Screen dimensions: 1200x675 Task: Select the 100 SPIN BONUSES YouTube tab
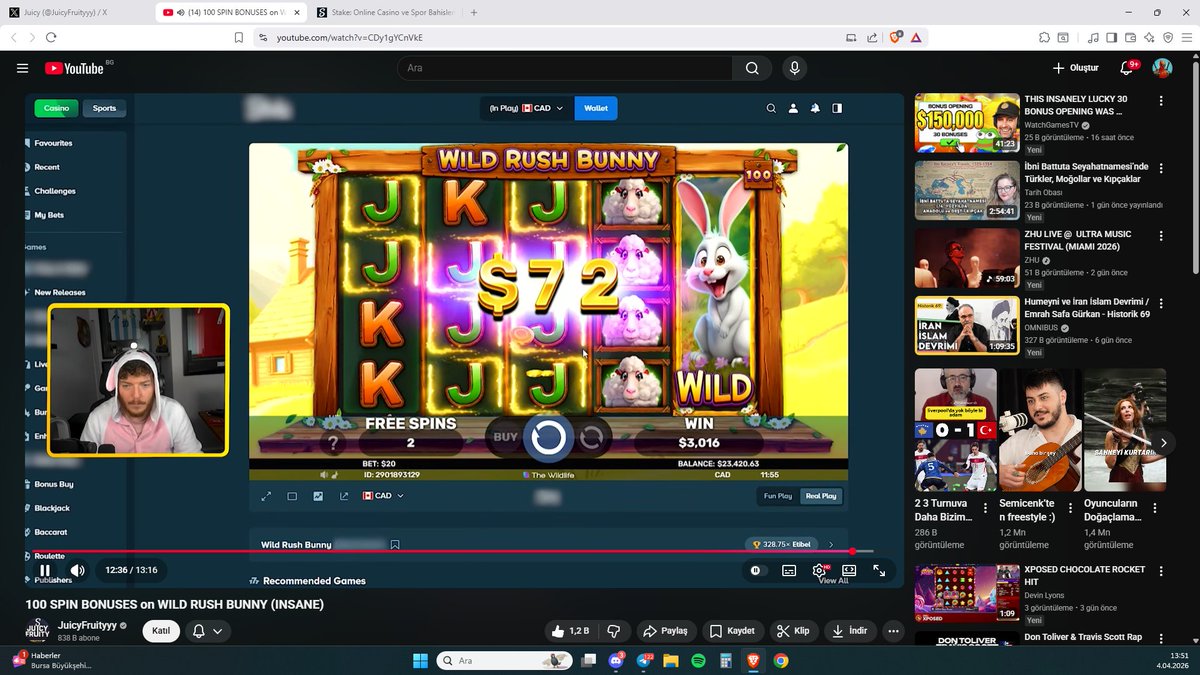(230, 12)
